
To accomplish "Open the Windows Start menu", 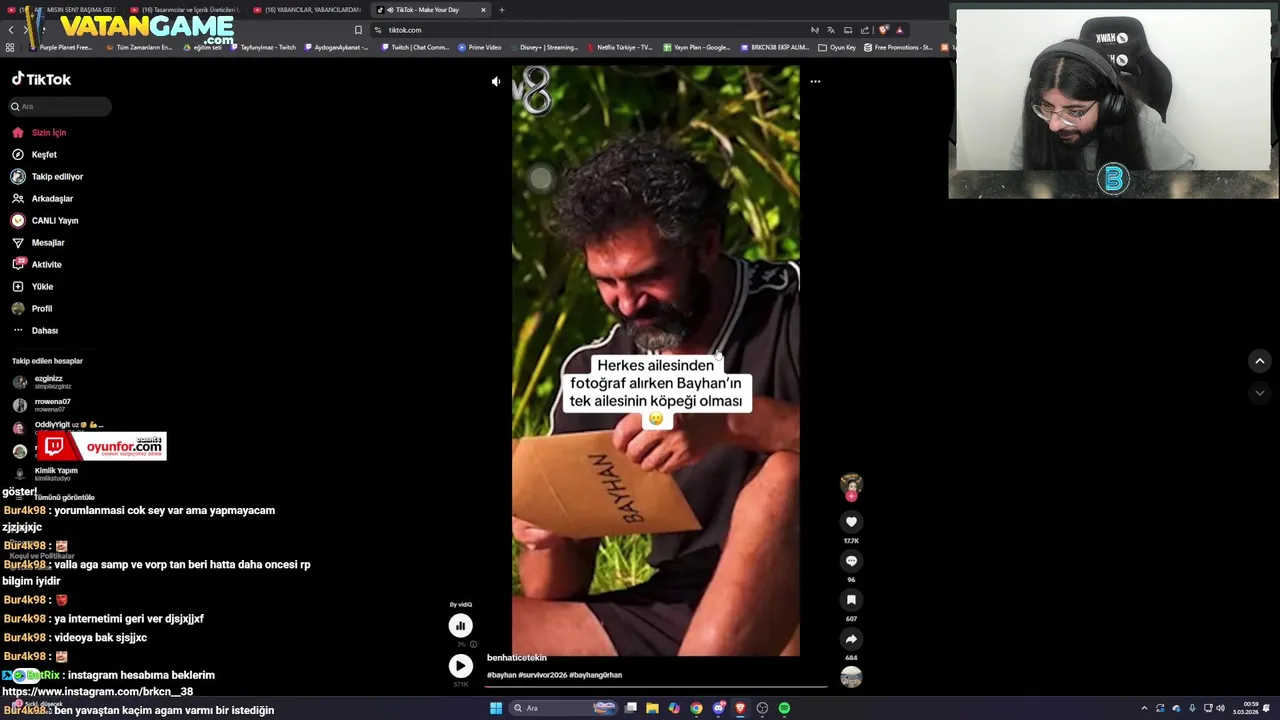I will [x=495, y=708].
